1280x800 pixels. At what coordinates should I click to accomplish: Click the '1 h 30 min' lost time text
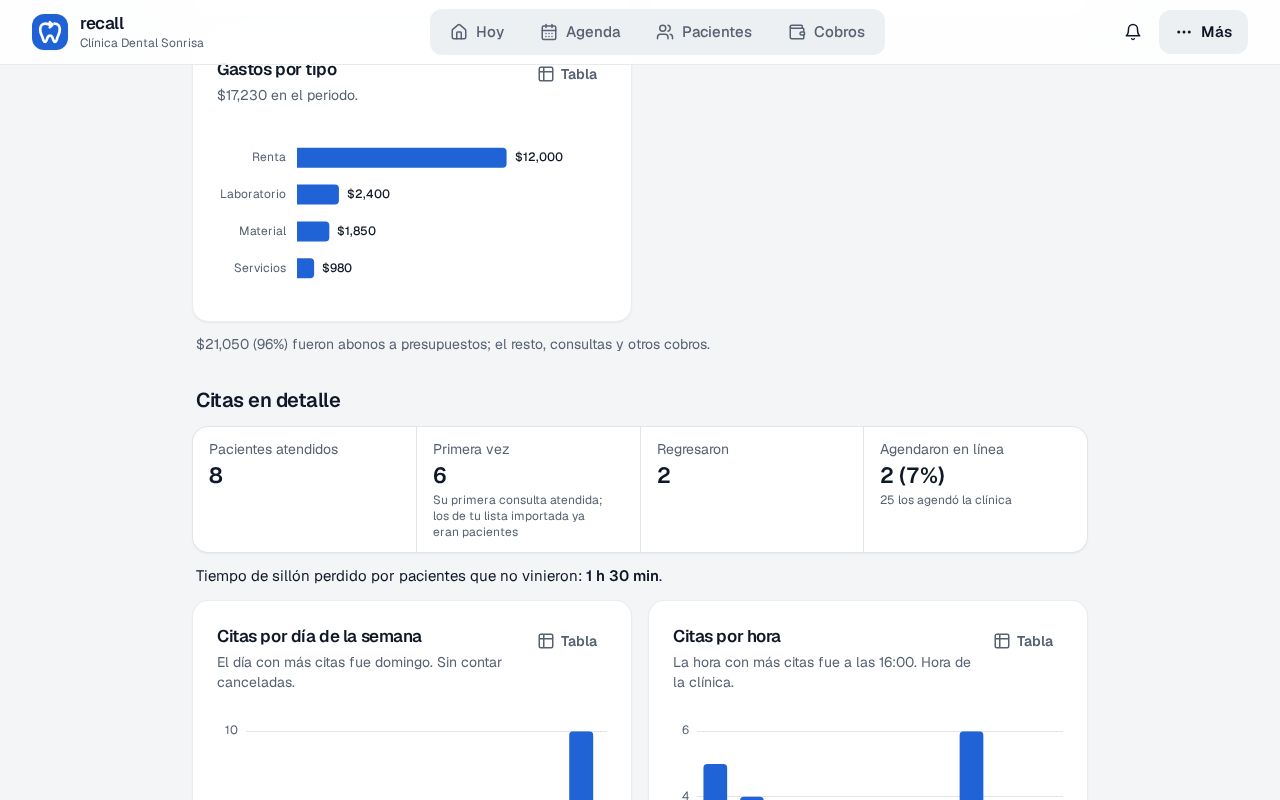click(x=622, y=576)
